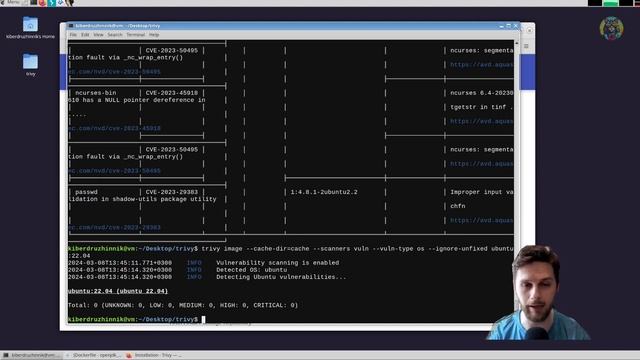This screenshot has height=360, width=640.
Task: Switch to Dockerfile openjdk taskbar item
Action: click(93, 356)
